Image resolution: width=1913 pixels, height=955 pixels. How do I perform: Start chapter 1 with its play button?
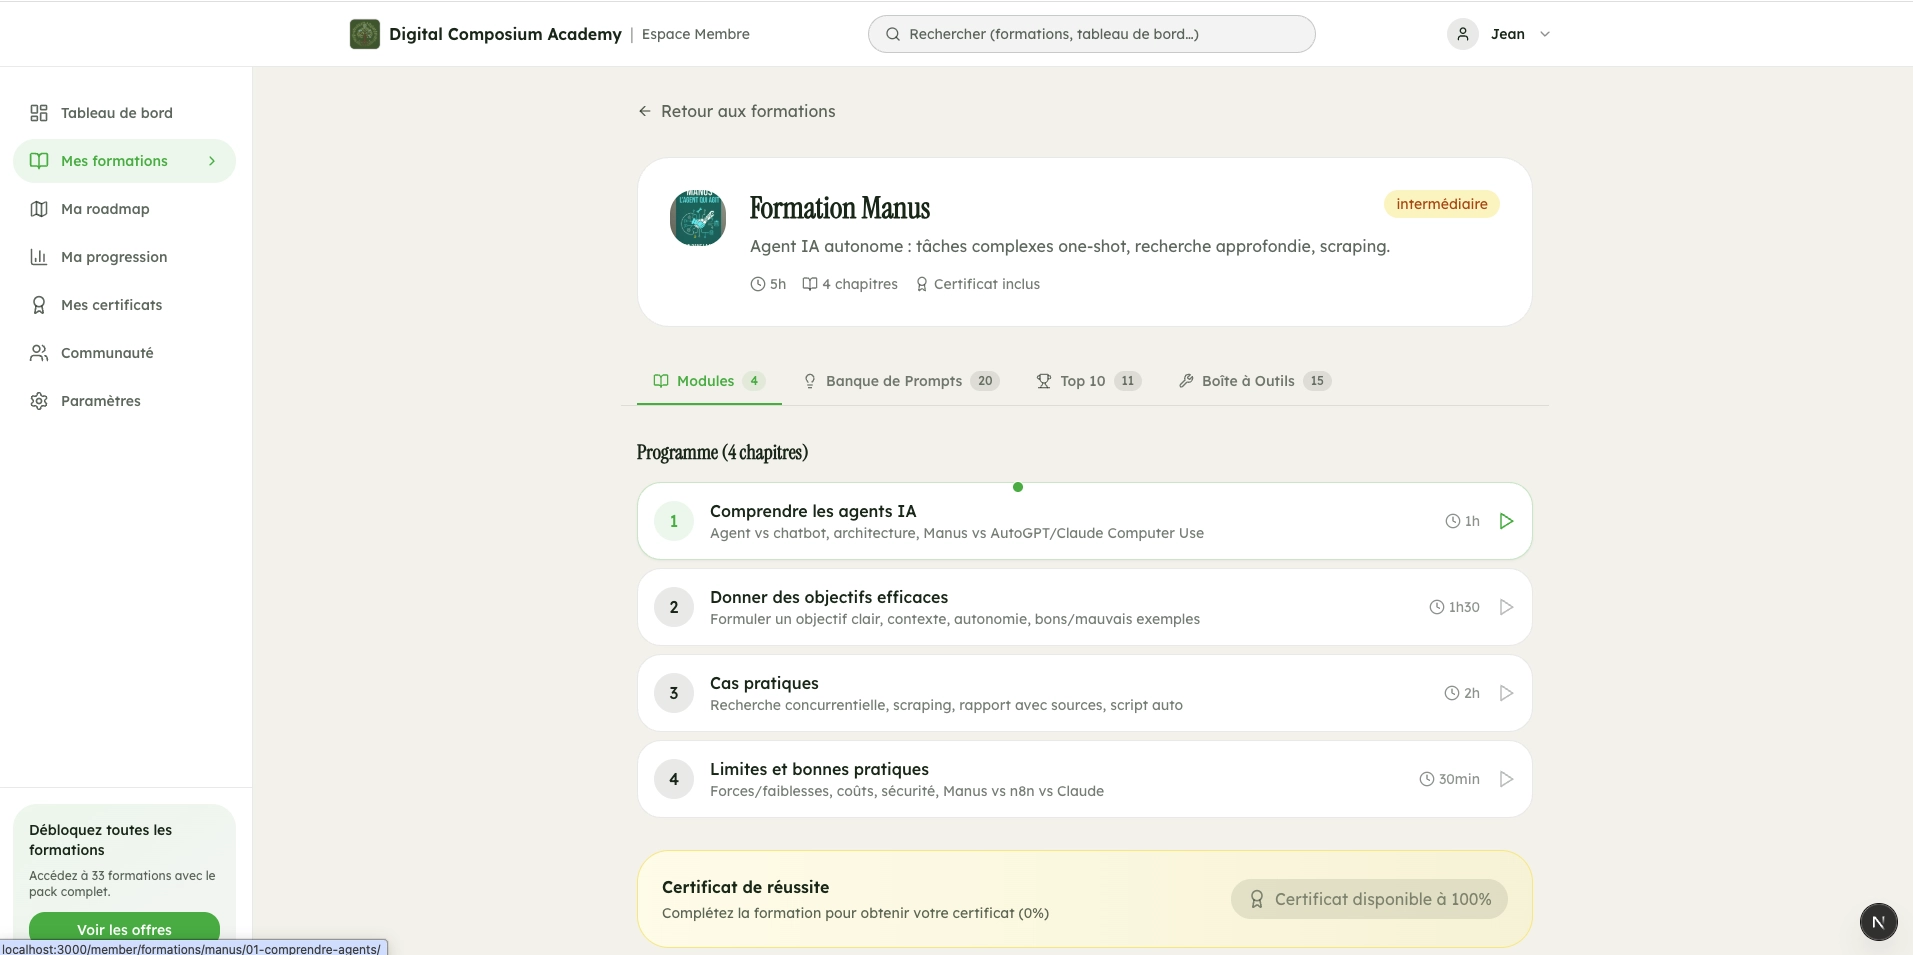coord(1506,520)
